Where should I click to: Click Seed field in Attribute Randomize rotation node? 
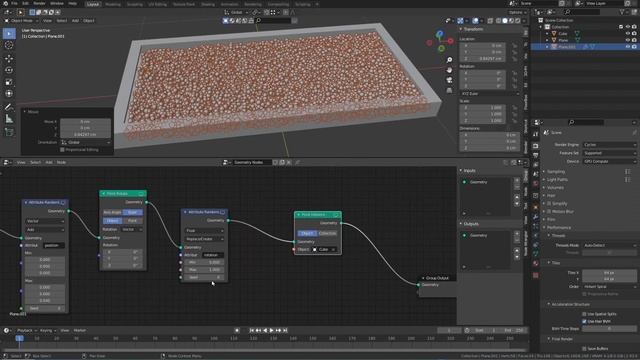(204, 277)
